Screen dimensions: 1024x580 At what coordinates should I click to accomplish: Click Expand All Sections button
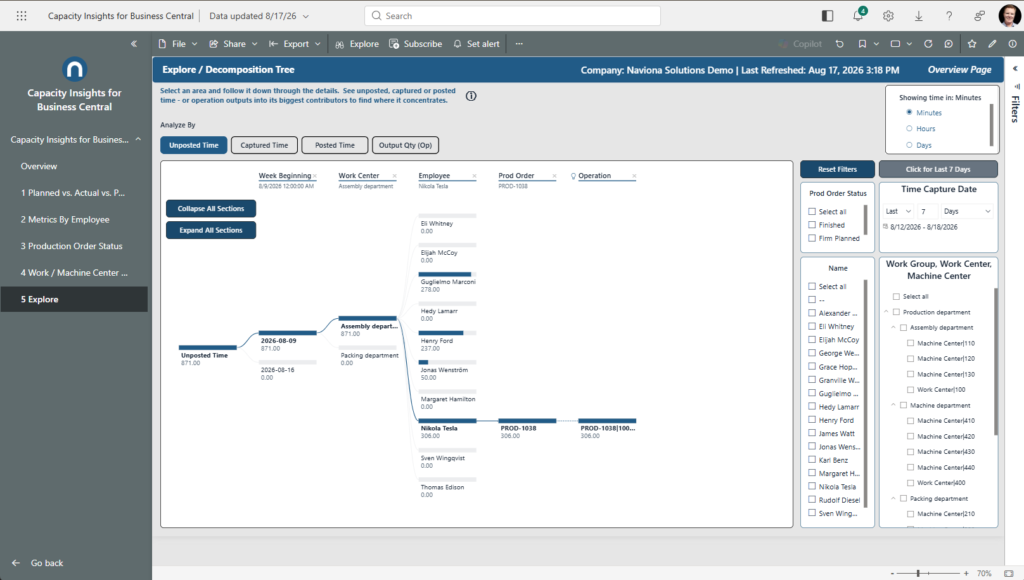click(x=211, y=230)
